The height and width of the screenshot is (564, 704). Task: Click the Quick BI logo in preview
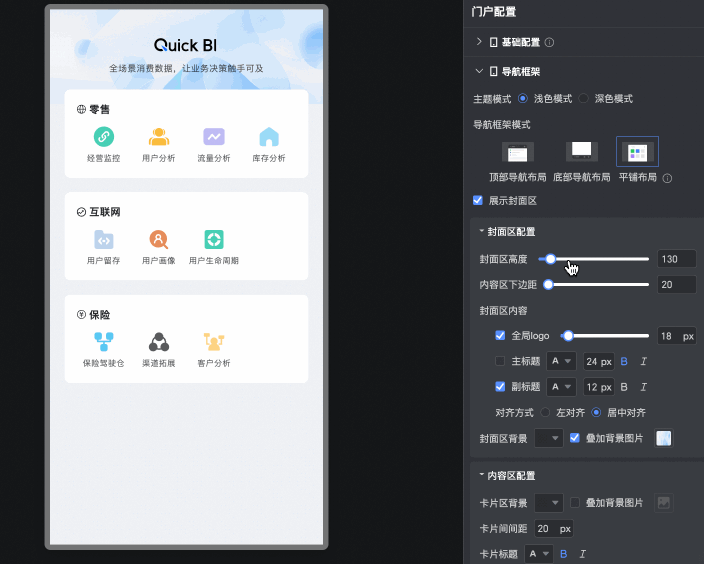point(185,45)
